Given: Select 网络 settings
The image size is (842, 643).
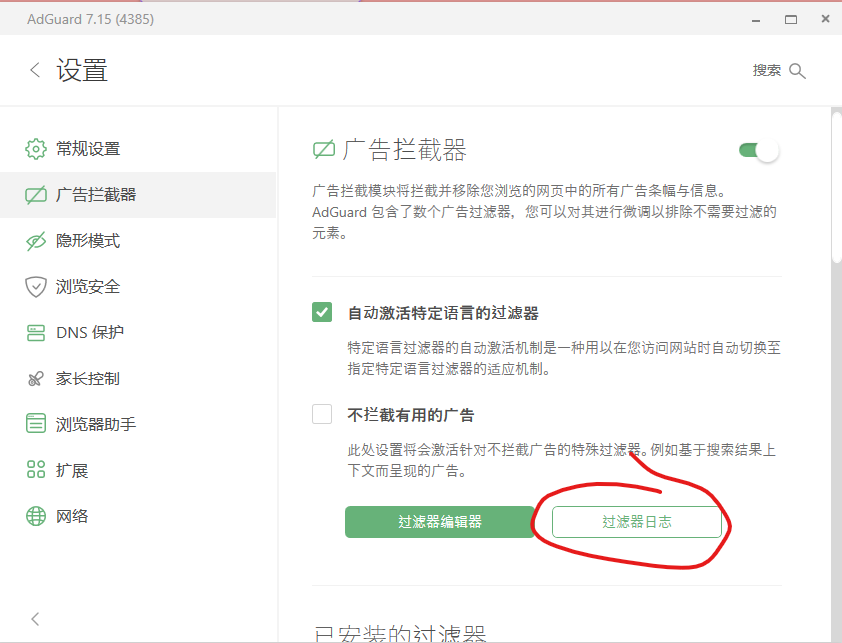Looking at the screenshot, I should click(x=138, y=516).
